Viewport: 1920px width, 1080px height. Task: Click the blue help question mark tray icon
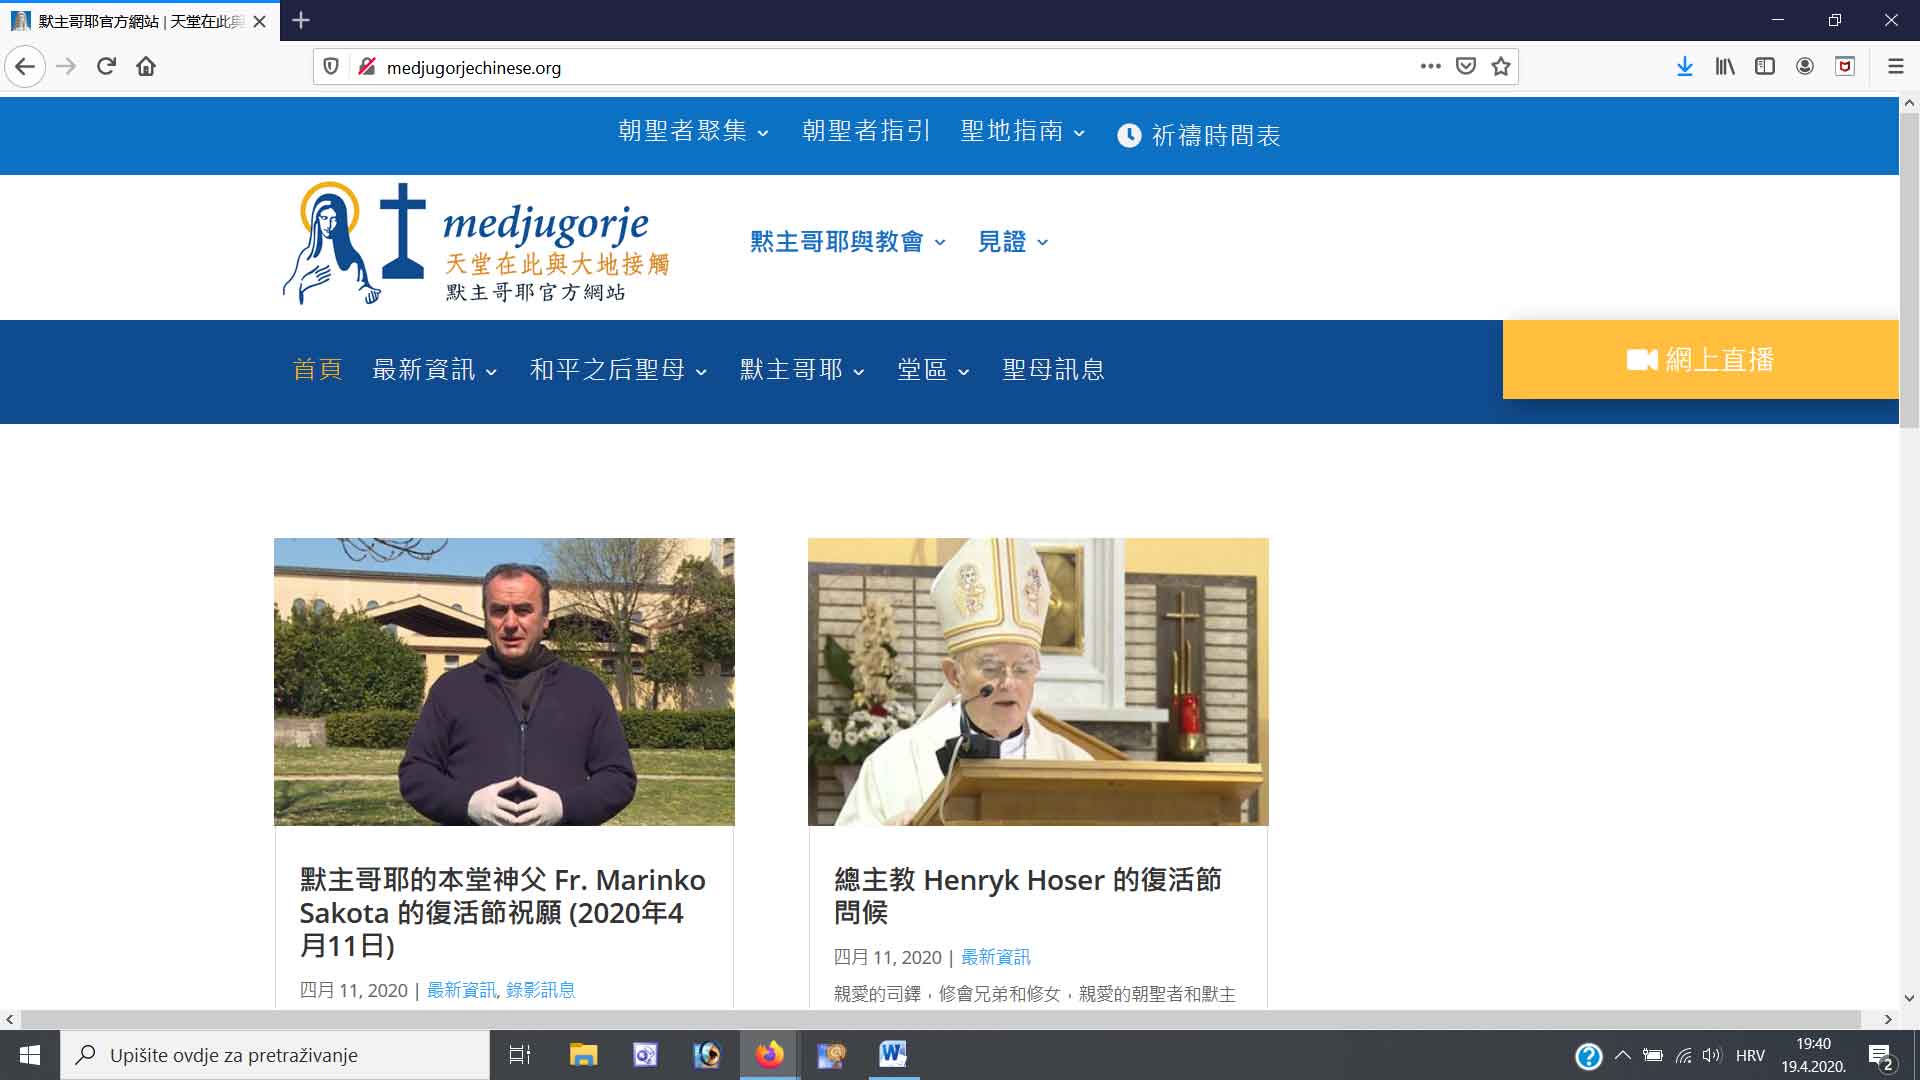coord(1589,1056)
